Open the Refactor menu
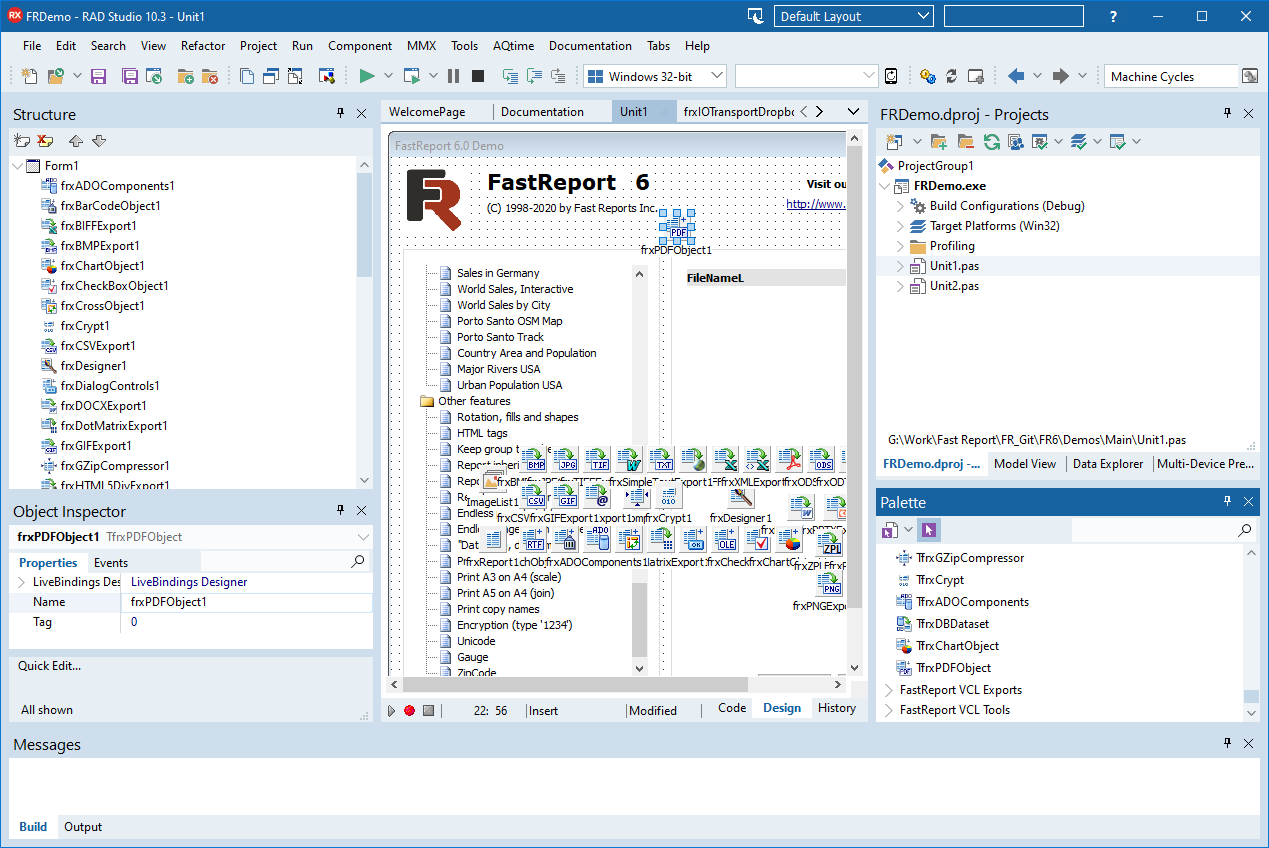1269x848 pixels. [202, 45]
